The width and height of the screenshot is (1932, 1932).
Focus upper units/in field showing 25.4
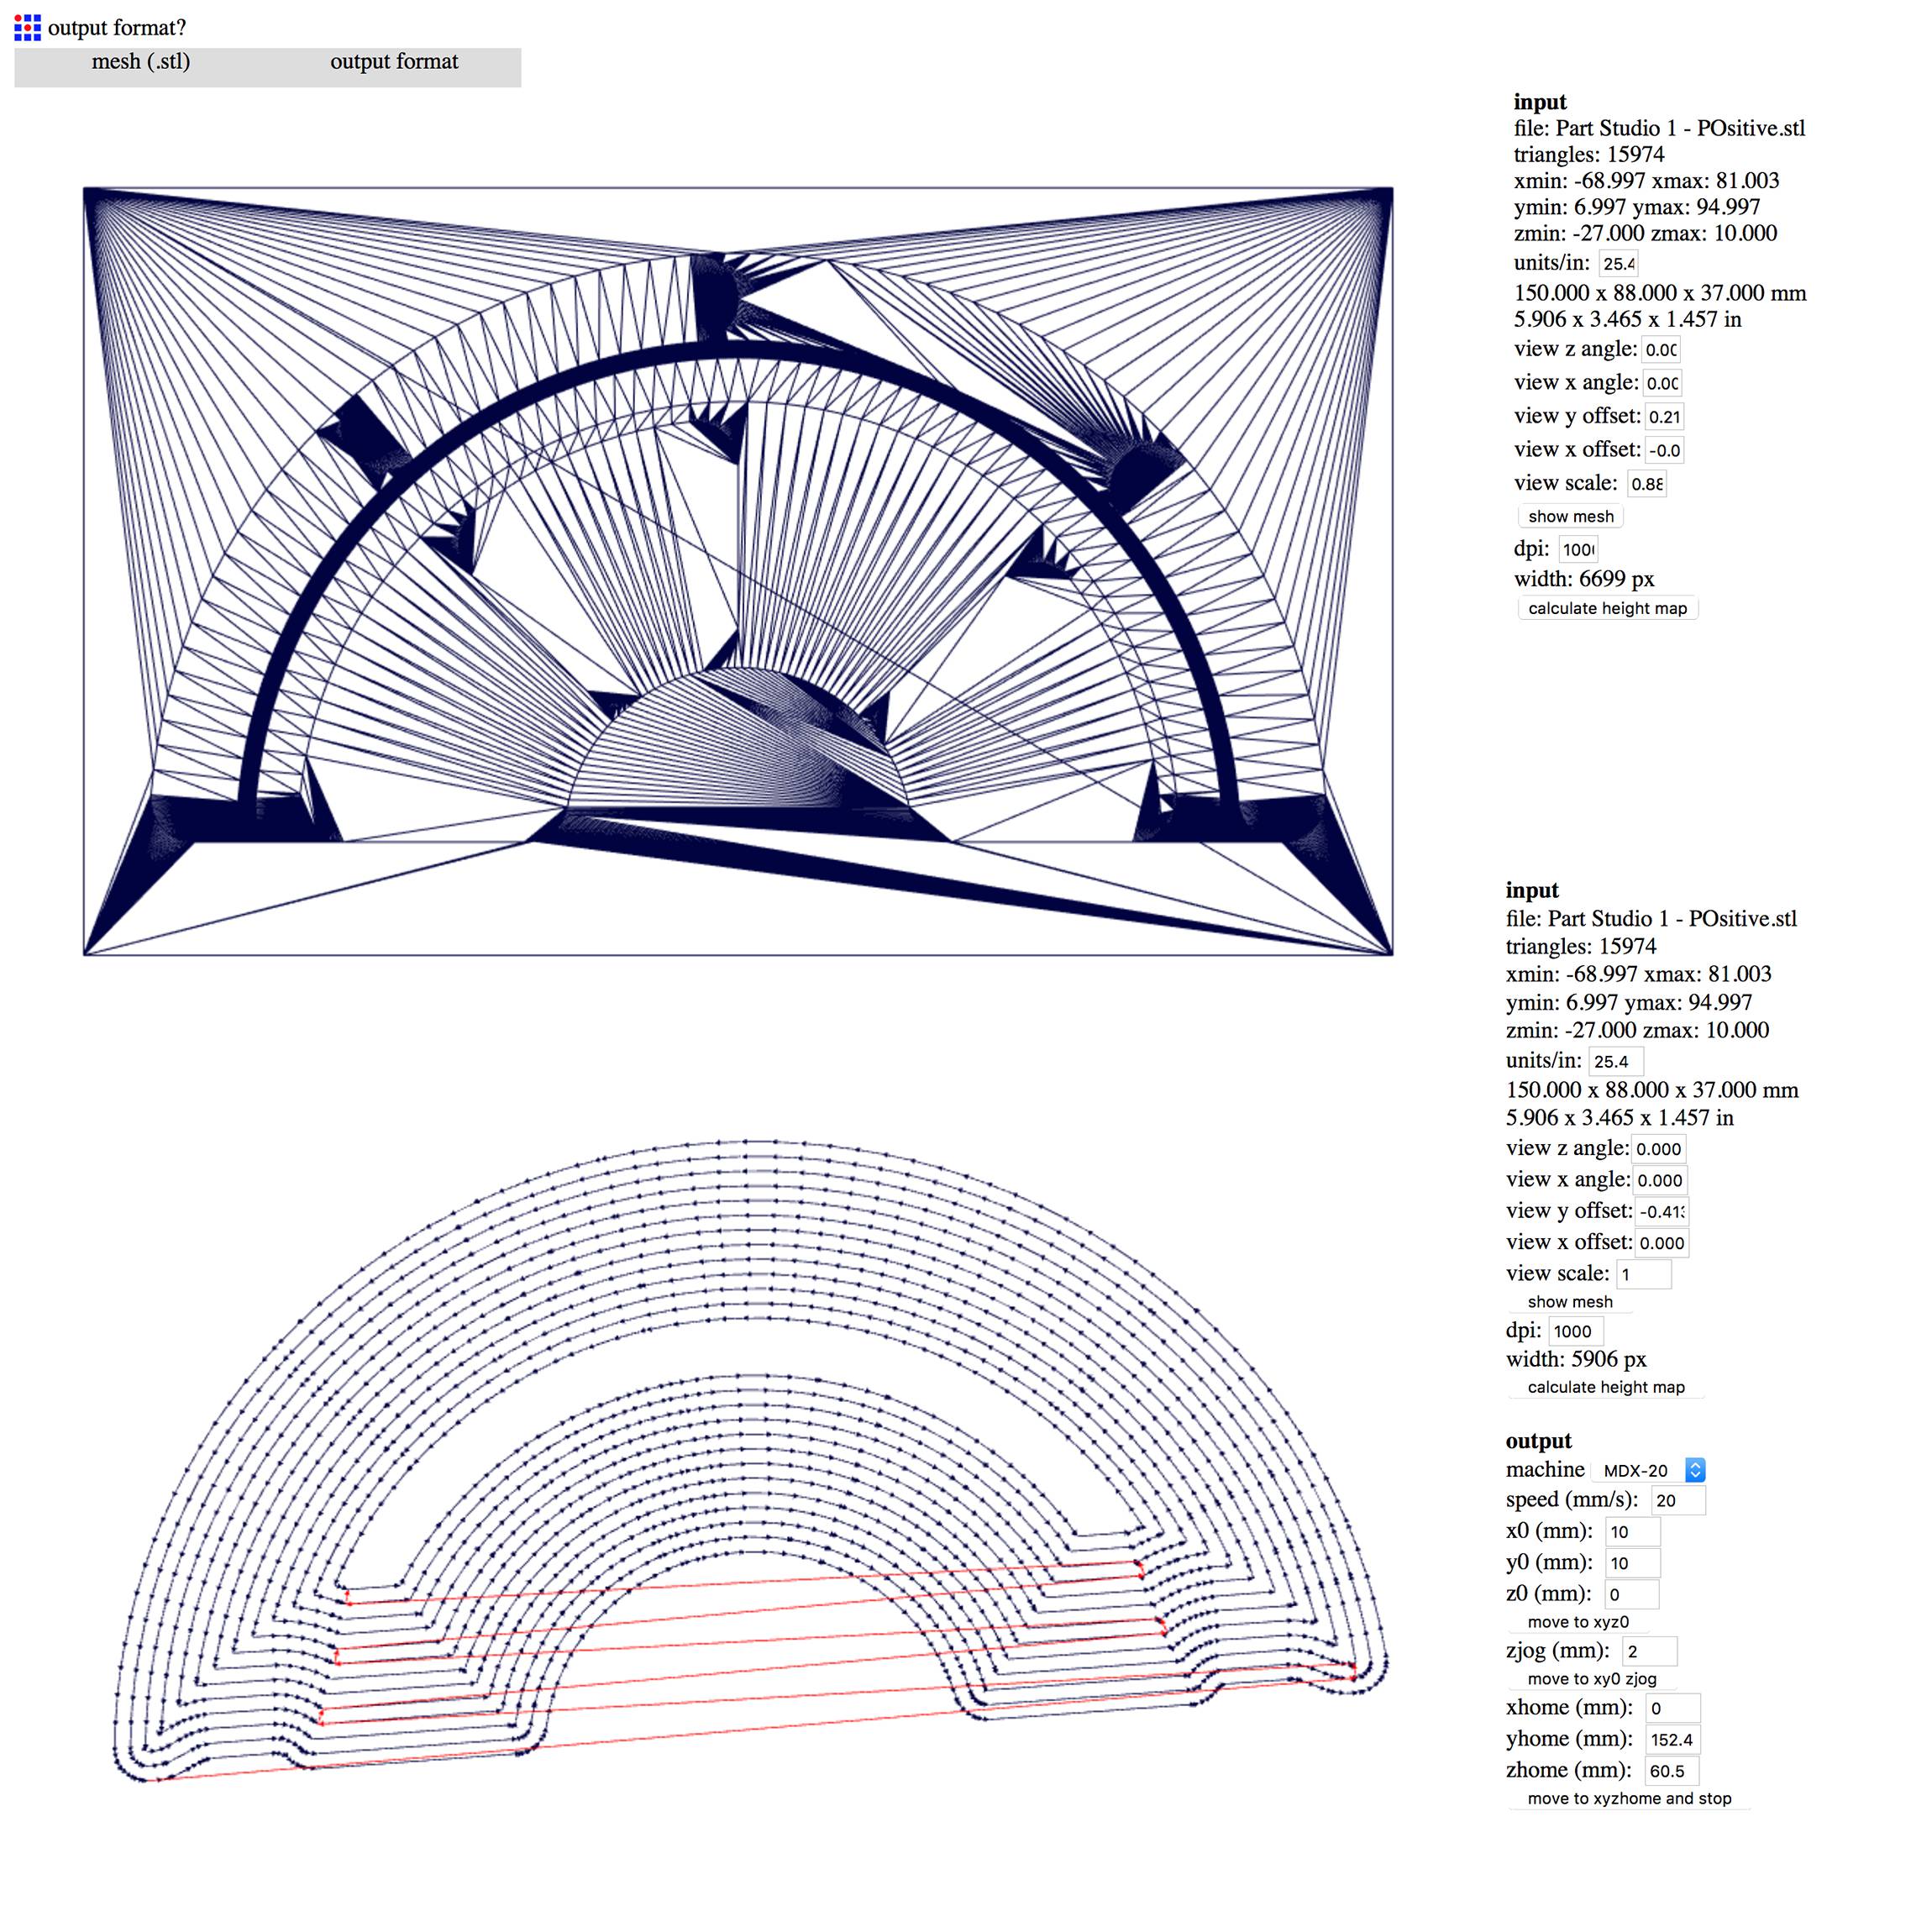[1618, 264]
